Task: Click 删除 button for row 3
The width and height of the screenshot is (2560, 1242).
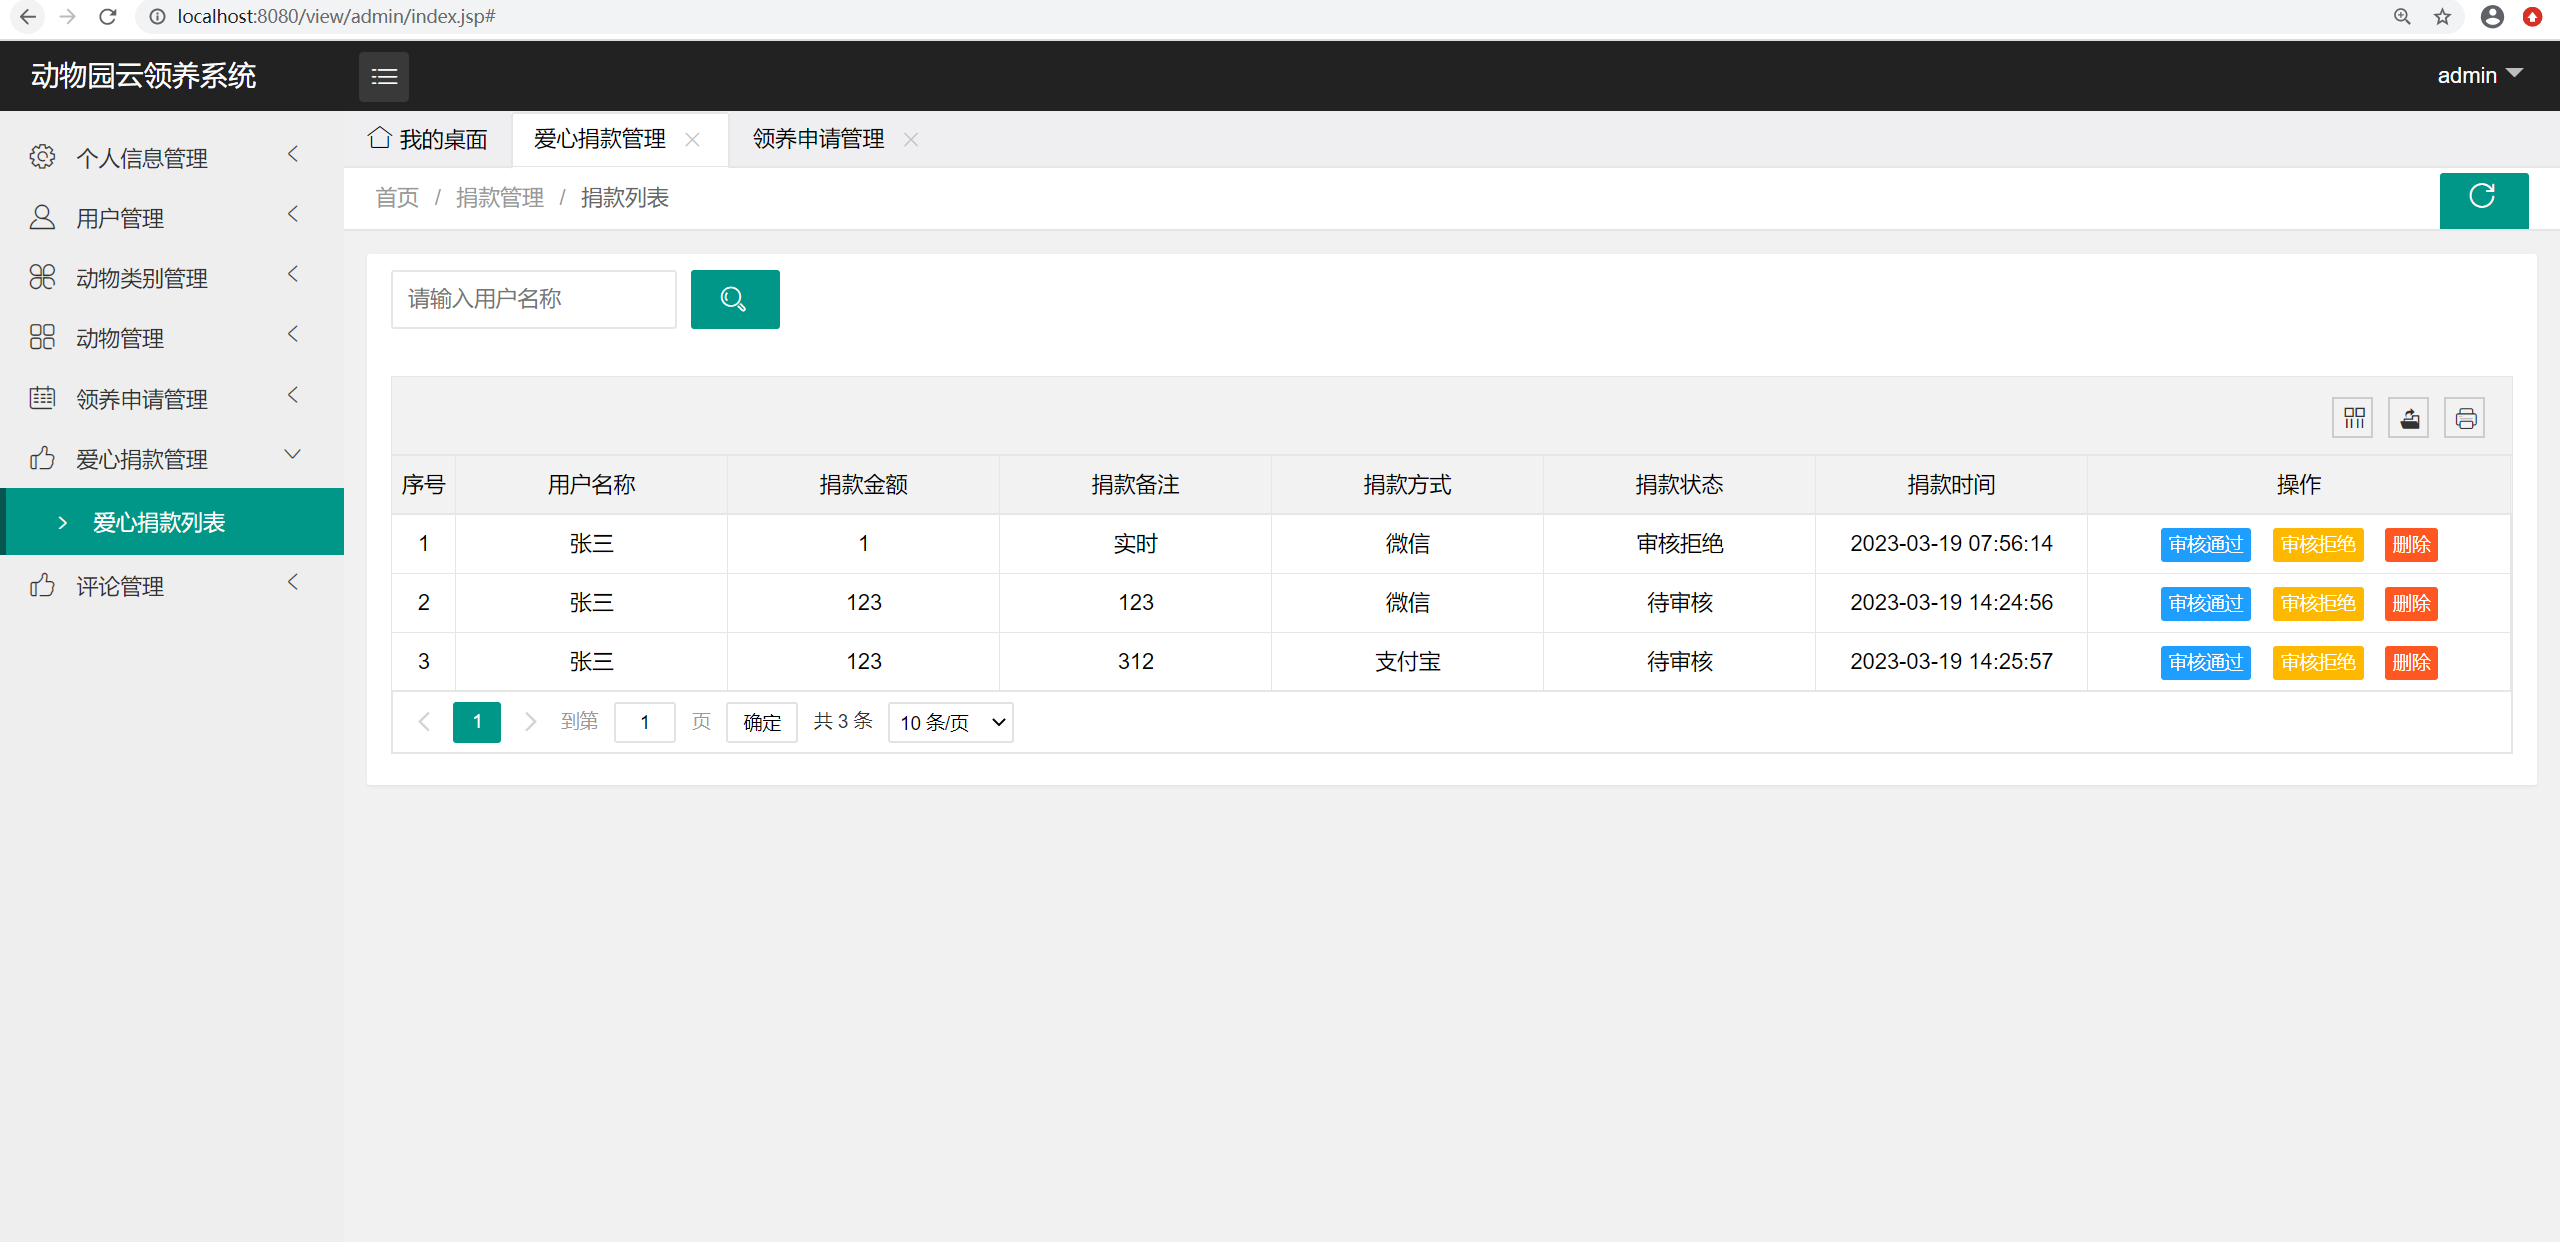Action: [x=2410, y=662]
